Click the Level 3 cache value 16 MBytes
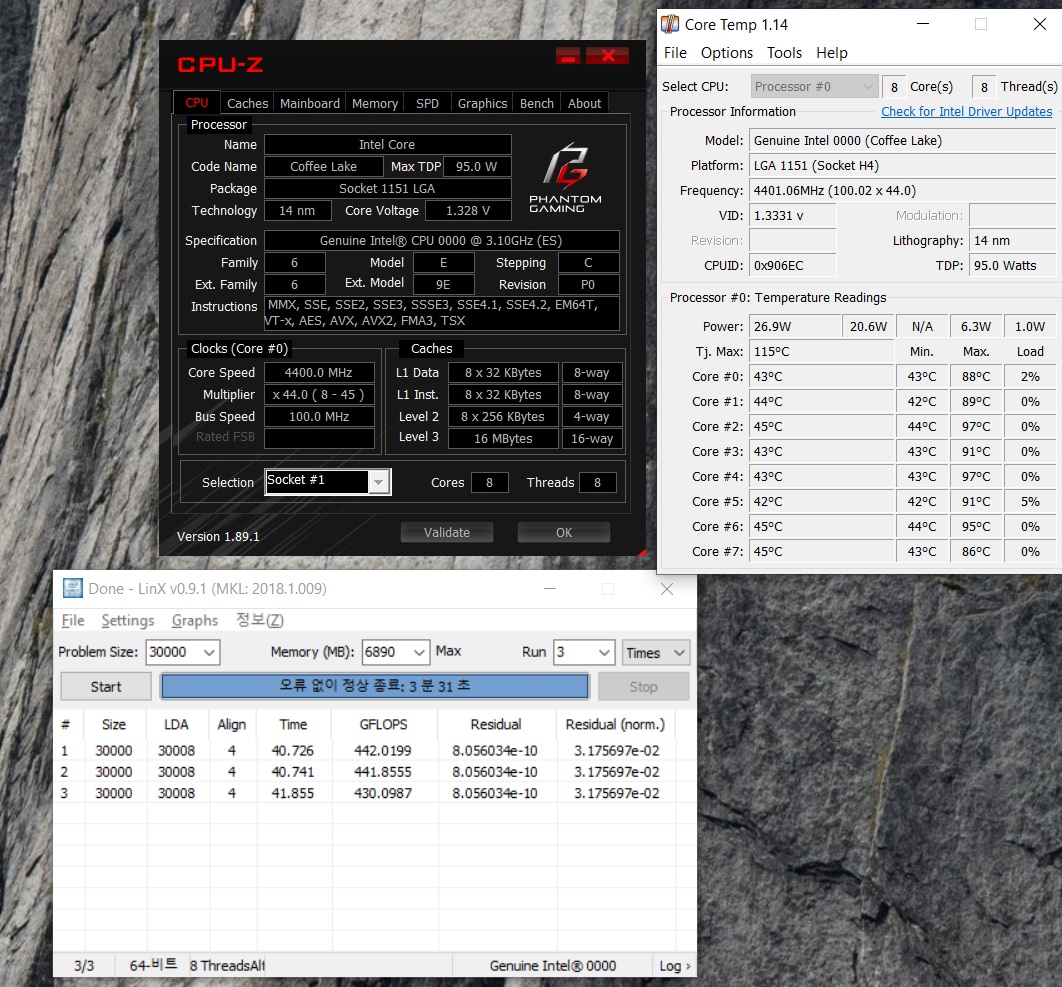Viewport: 1062px width, 987px height. pyautogui.click(x=503, y=438)
